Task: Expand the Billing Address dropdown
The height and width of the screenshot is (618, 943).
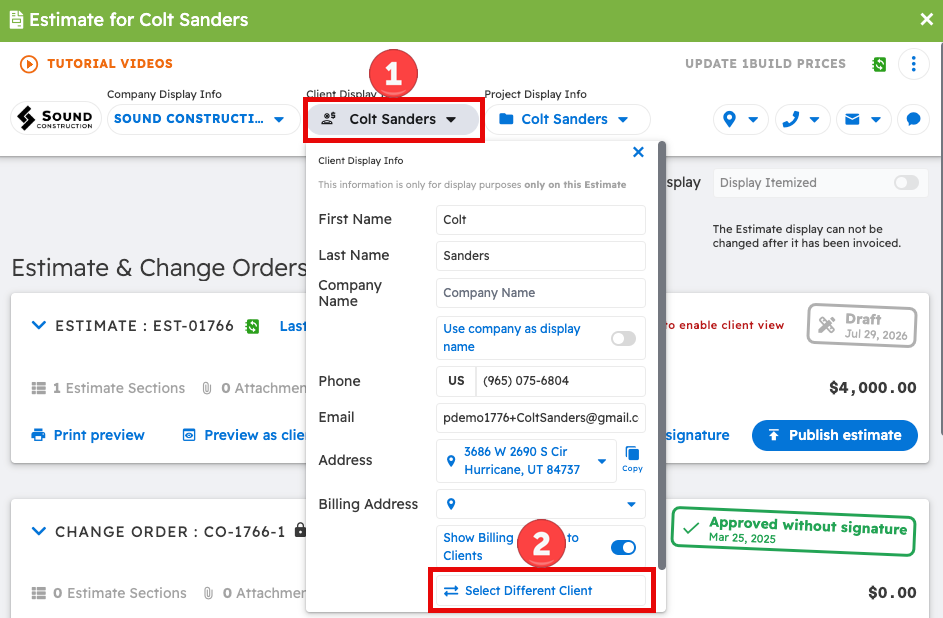Action: click(x=631, y=504)
